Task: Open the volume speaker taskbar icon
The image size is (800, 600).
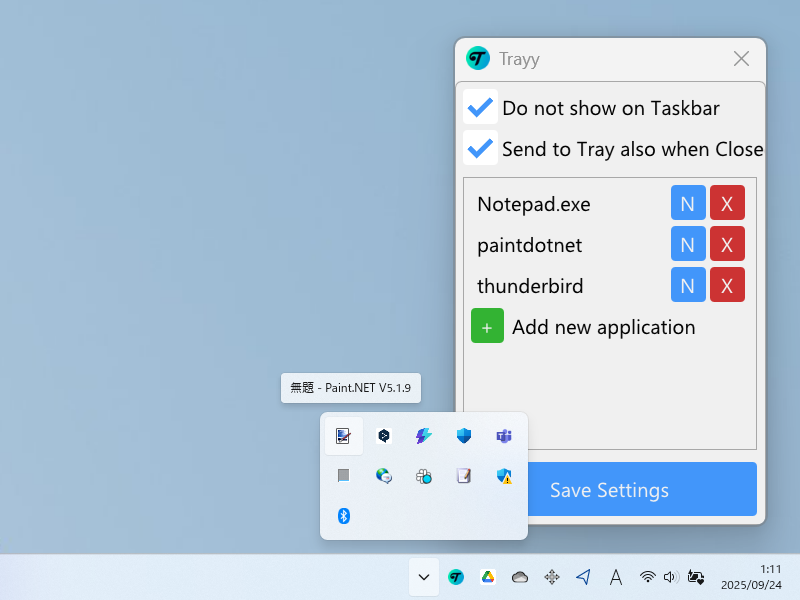Action: click(x=671, y=577)
